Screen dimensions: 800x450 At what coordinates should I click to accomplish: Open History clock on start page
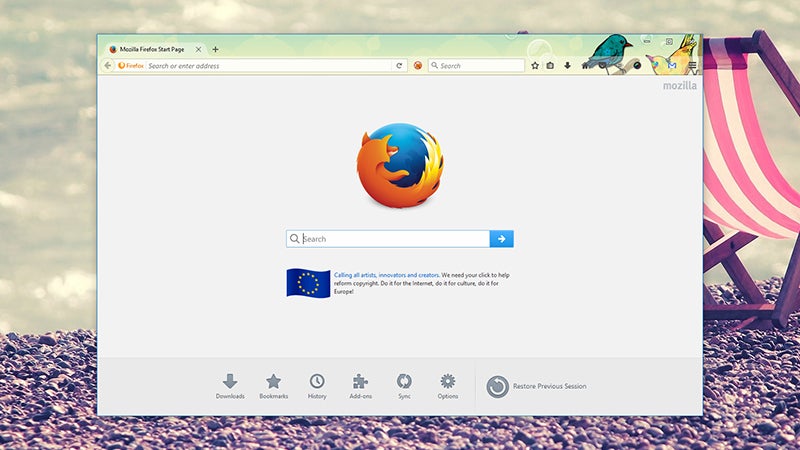pos(317,386)
